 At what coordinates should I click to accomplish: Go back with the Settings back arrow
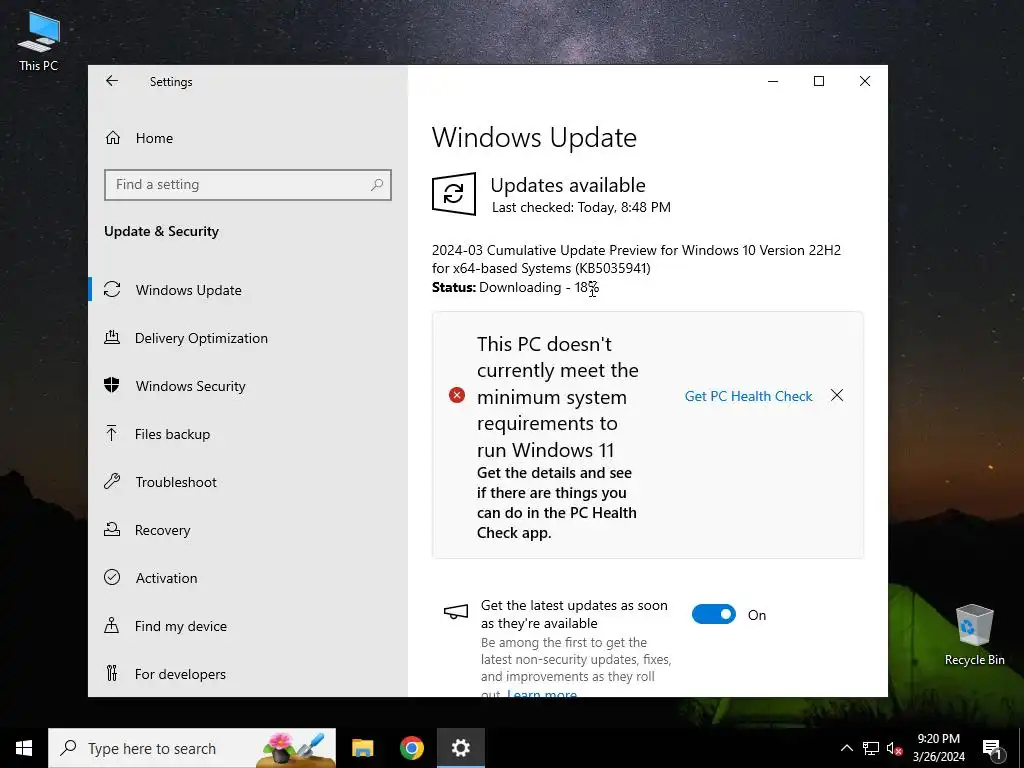pos(112,81)
